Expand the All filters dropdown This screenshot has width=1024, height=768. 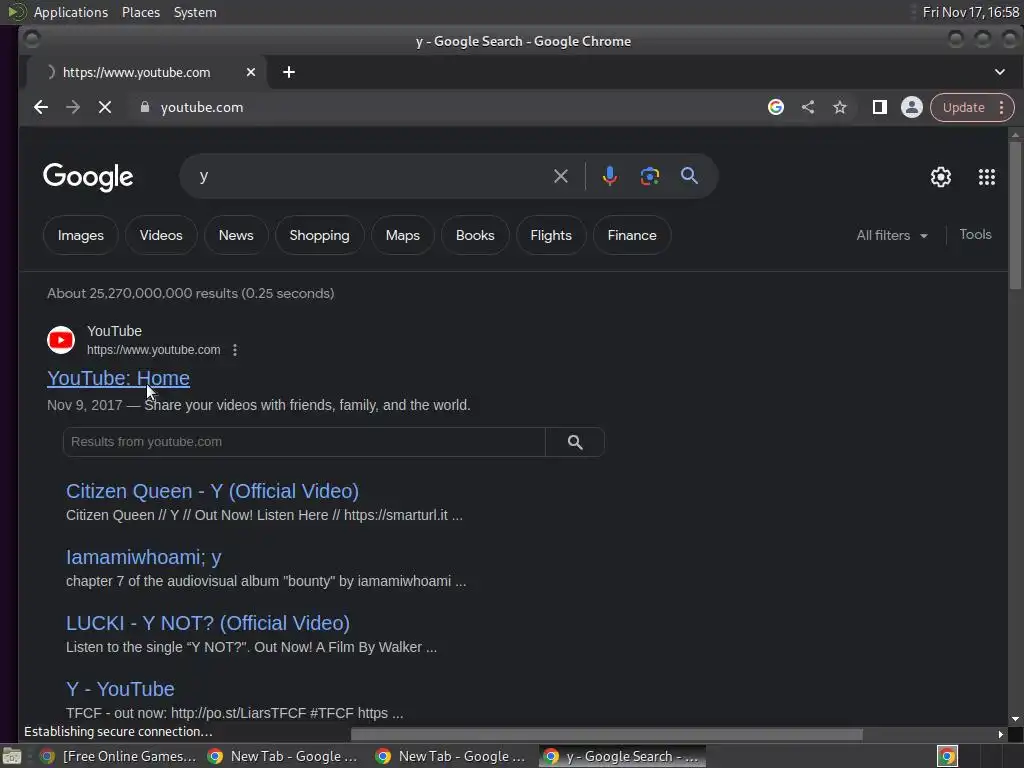pos(892,235)
